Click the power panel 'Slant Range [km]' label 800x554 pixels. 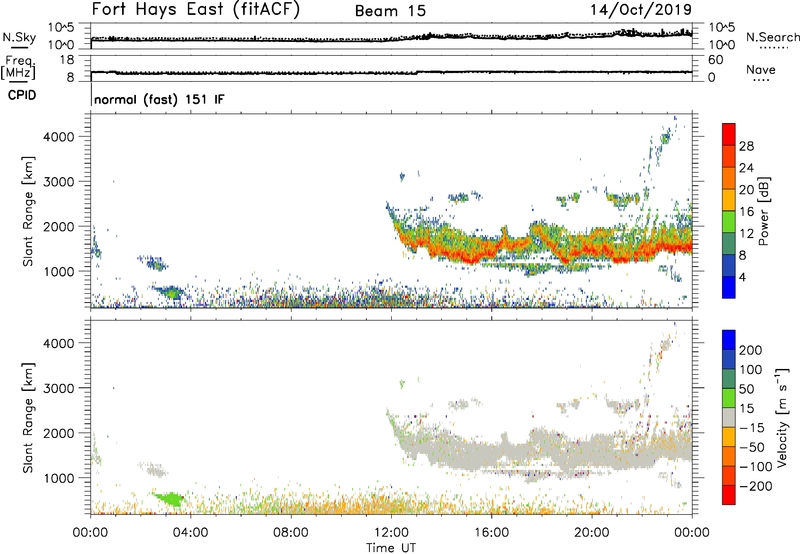[28, 211]
